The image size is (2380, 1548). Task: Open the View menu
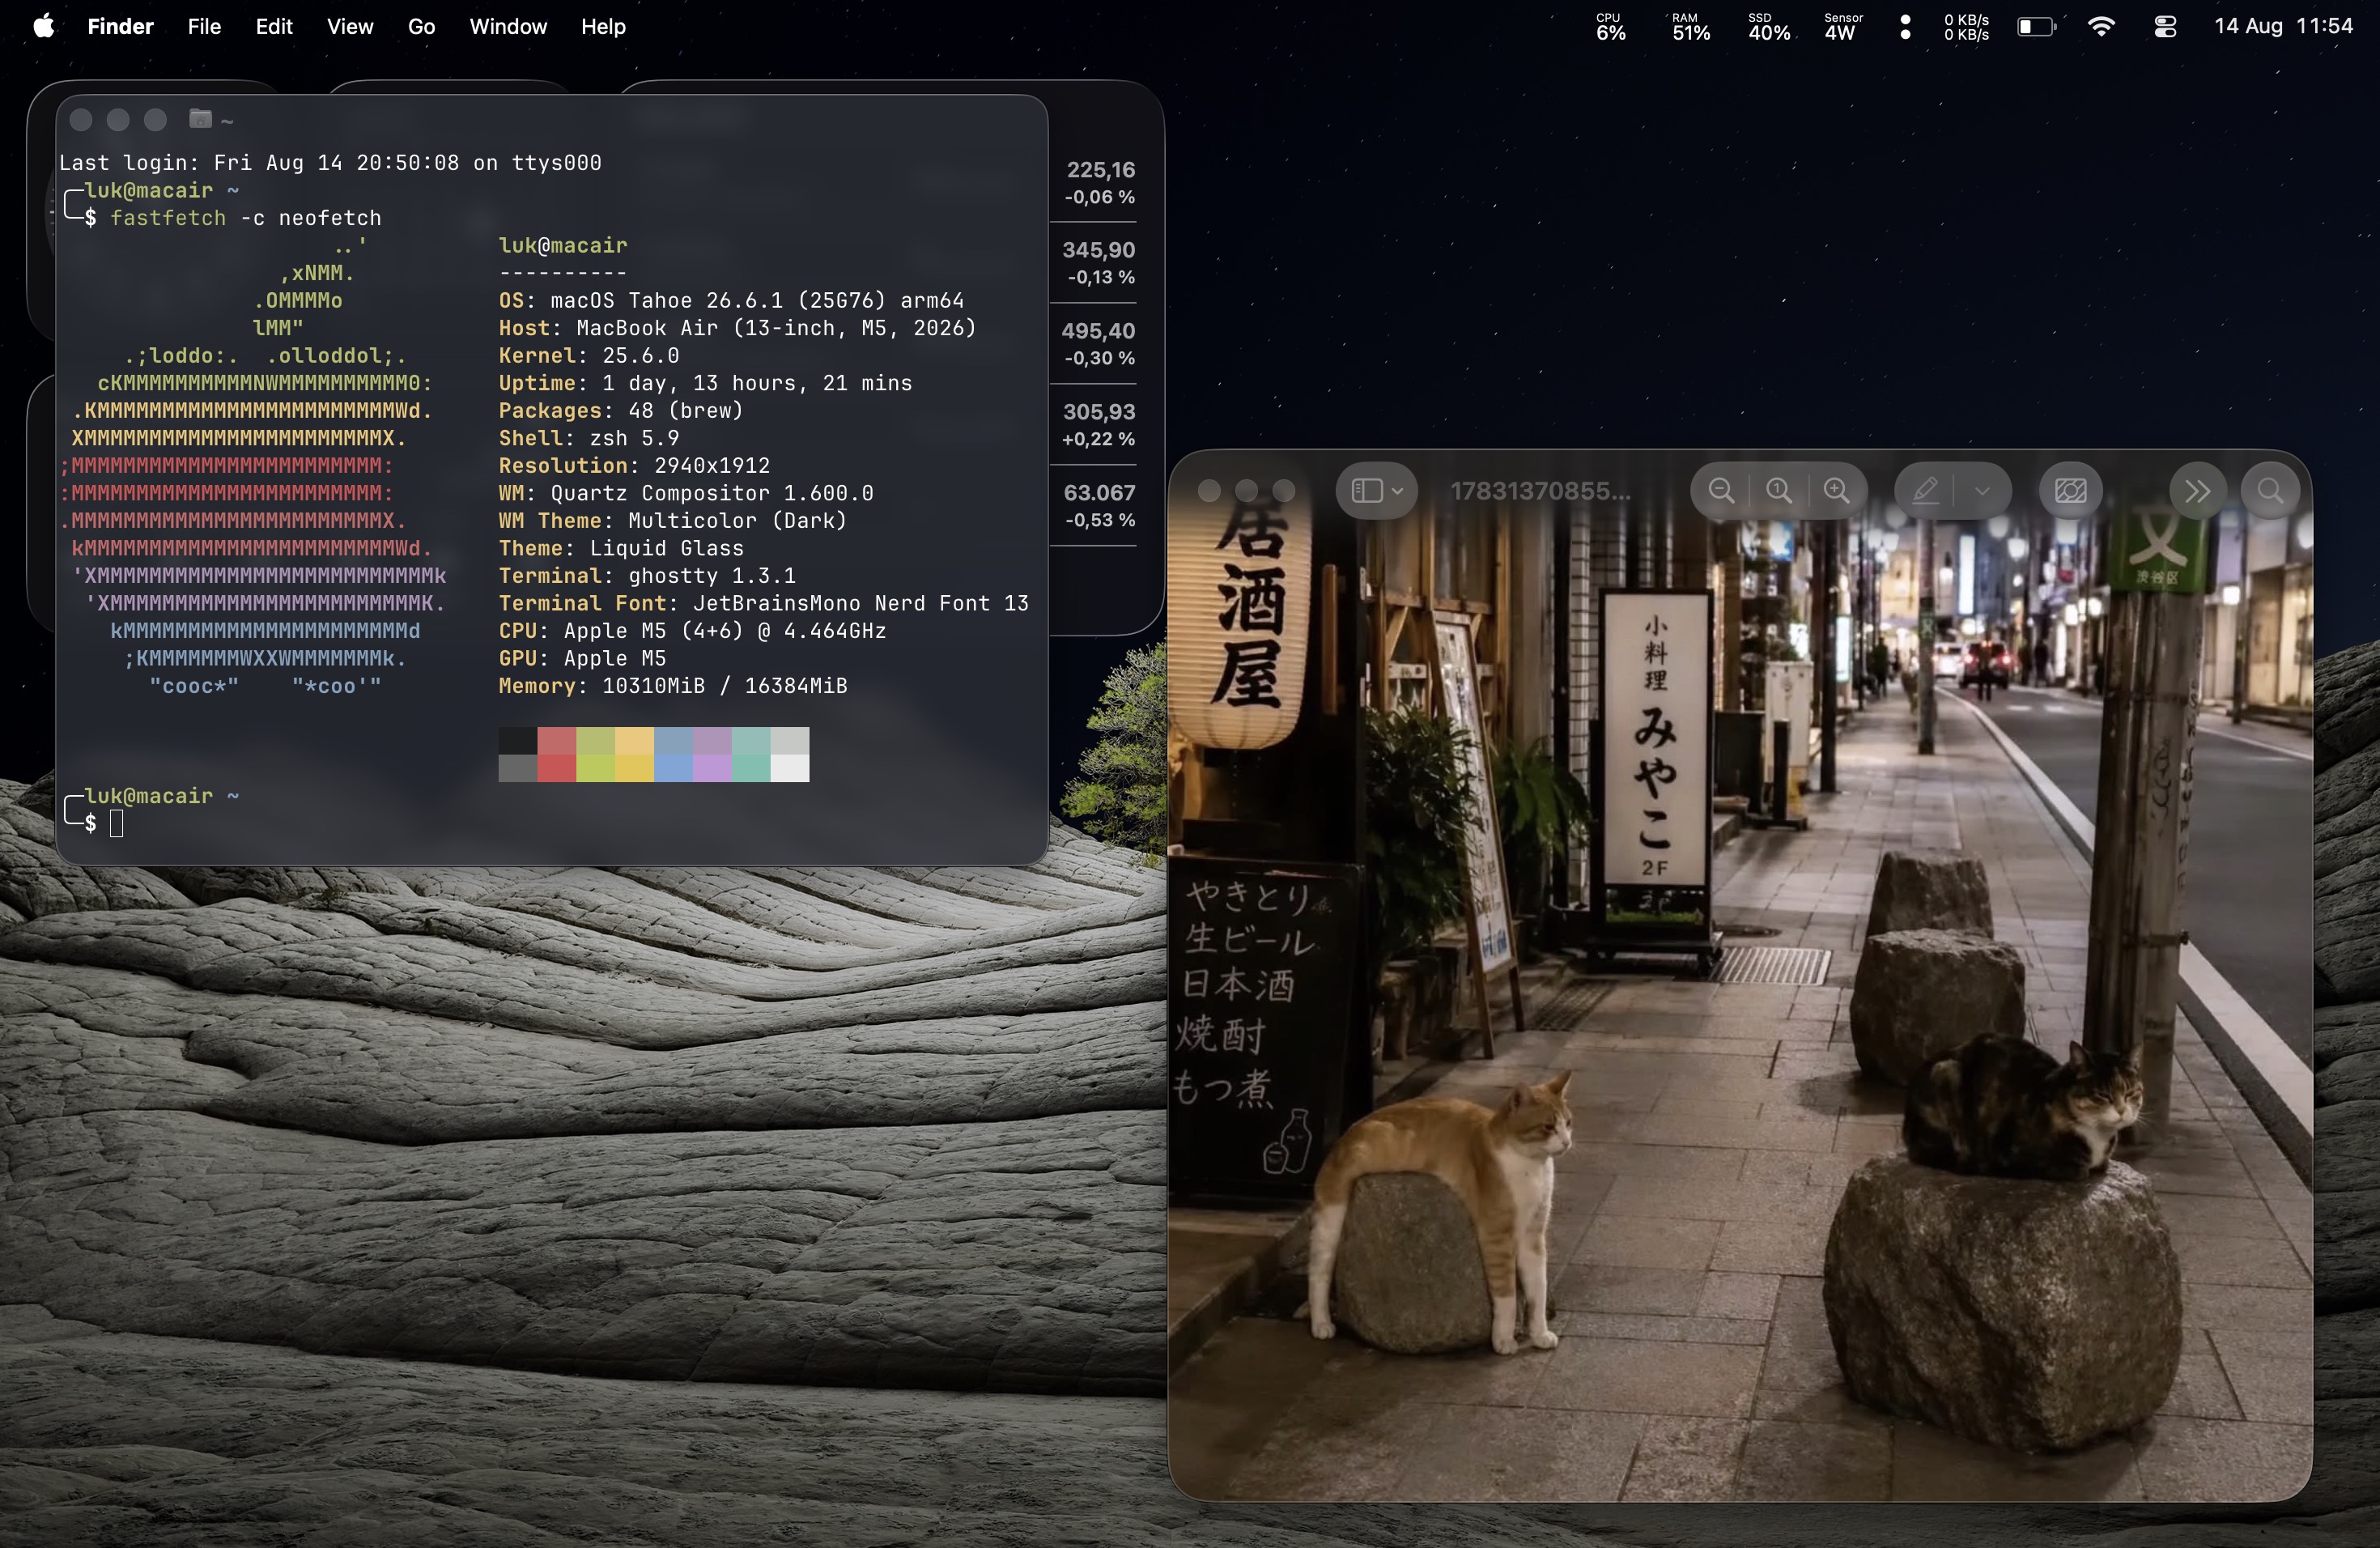pyautogui.click(x=350, y=26)
